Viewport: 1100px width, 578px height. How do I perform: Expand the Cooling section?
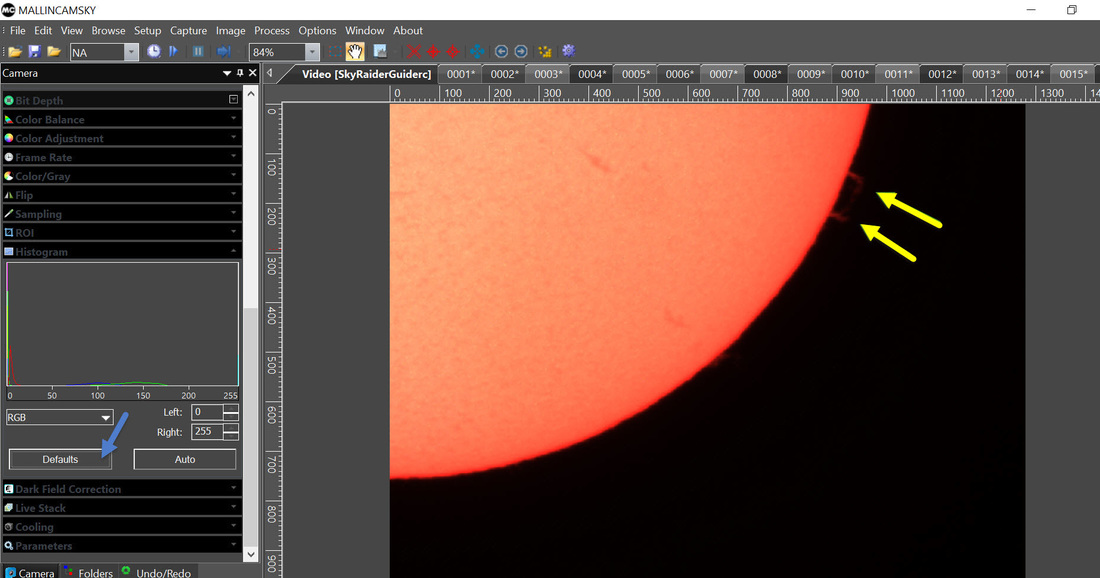pyautogui.click(x=122, y=527)
